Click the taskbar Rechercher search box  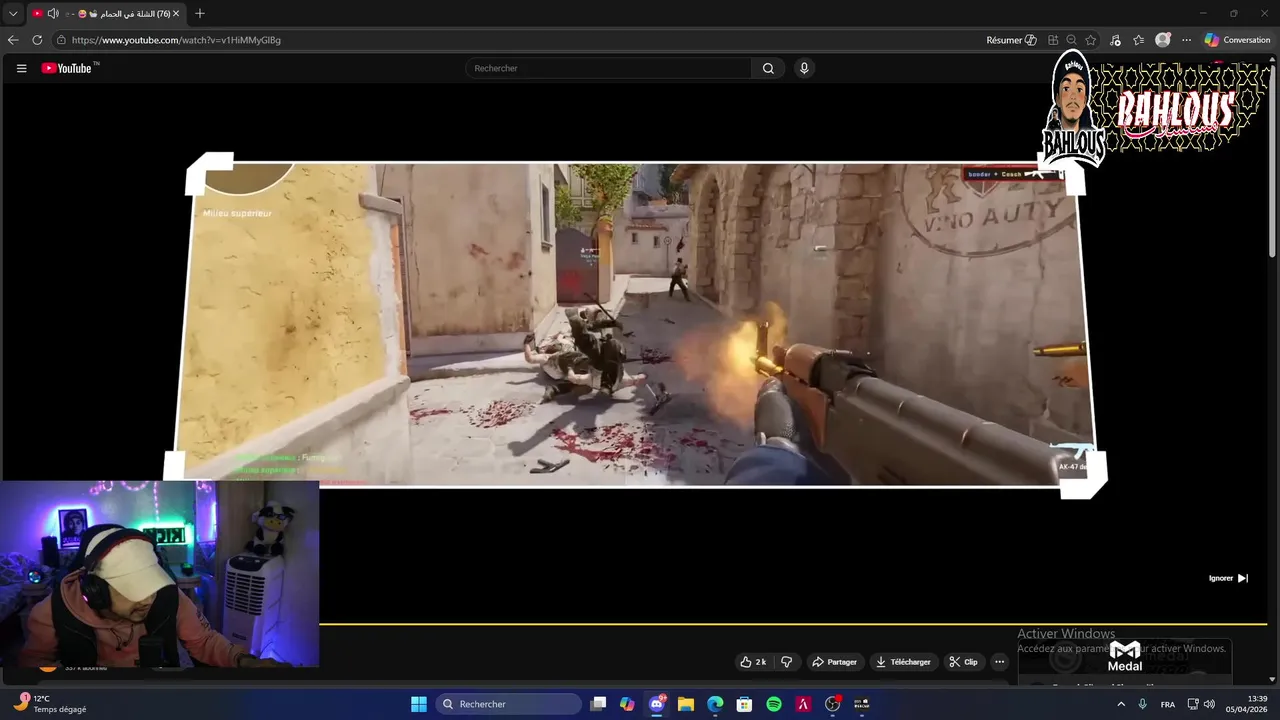click(509, 704)
